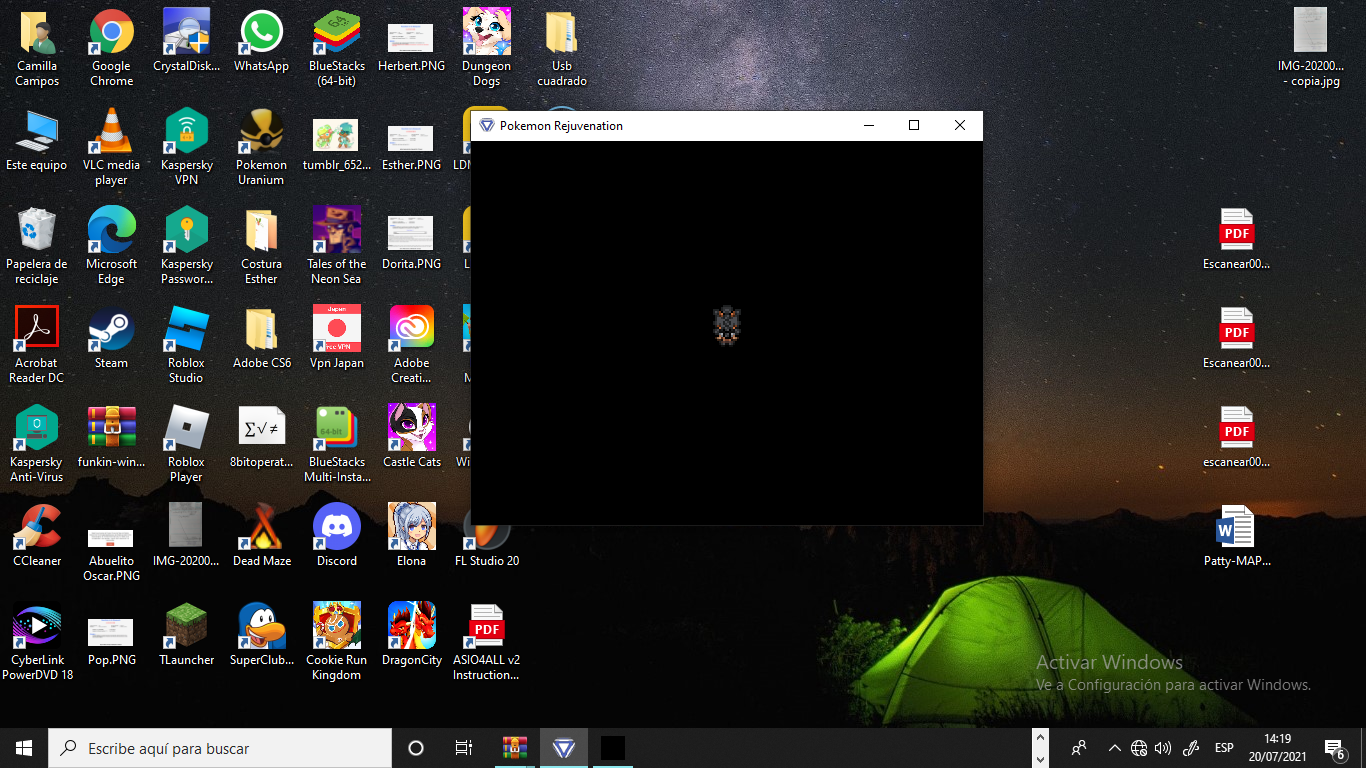Launch Roblox Player shortcut
Image resolution: width=1366 pixels, height=768 pixels.
186,429
